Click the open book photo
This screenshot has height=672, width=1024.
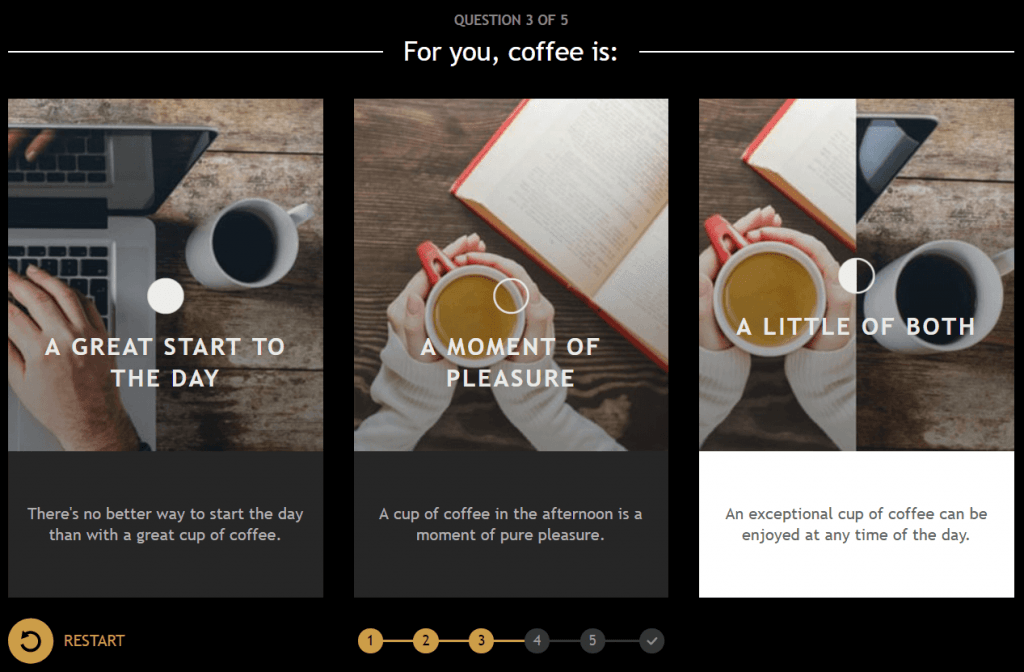click(x=511, y=275)
